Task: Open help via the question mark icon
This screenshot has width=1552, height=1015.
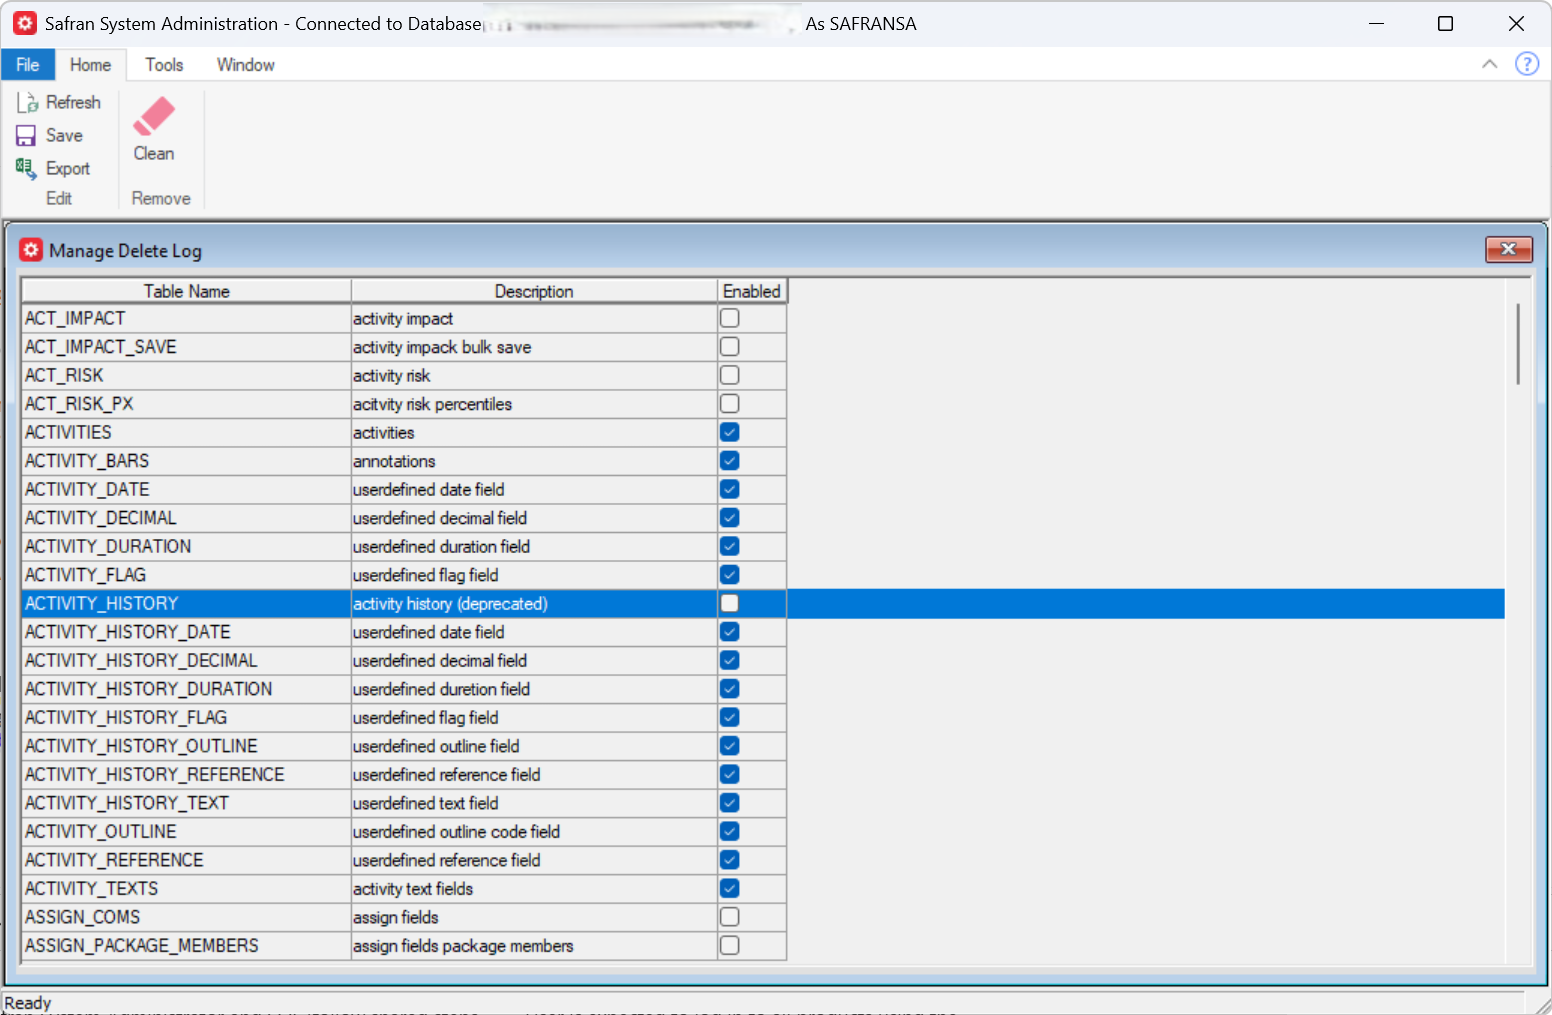Action: pyautogui.click(x=1527, y=63)
